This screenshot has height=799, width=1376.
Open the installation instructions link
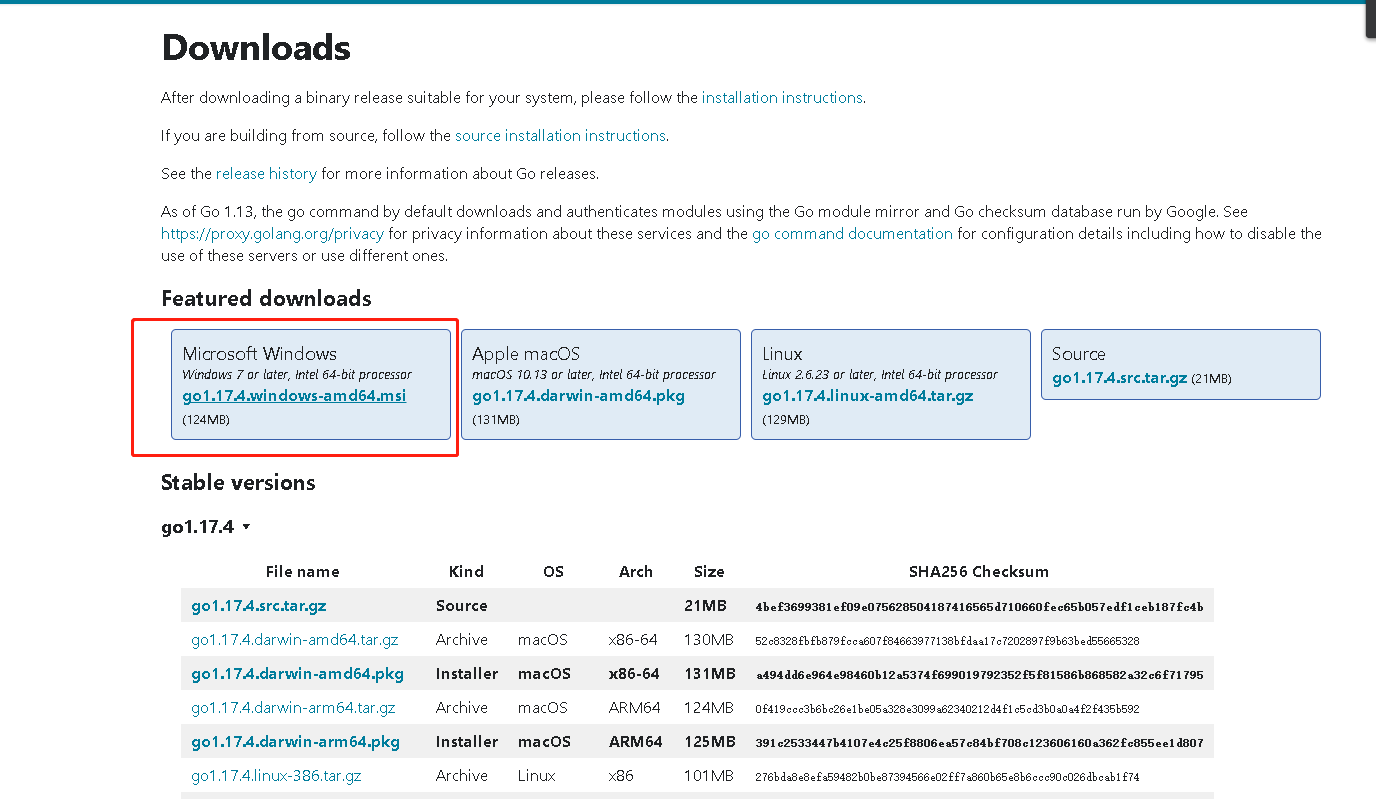coord(783,97)
